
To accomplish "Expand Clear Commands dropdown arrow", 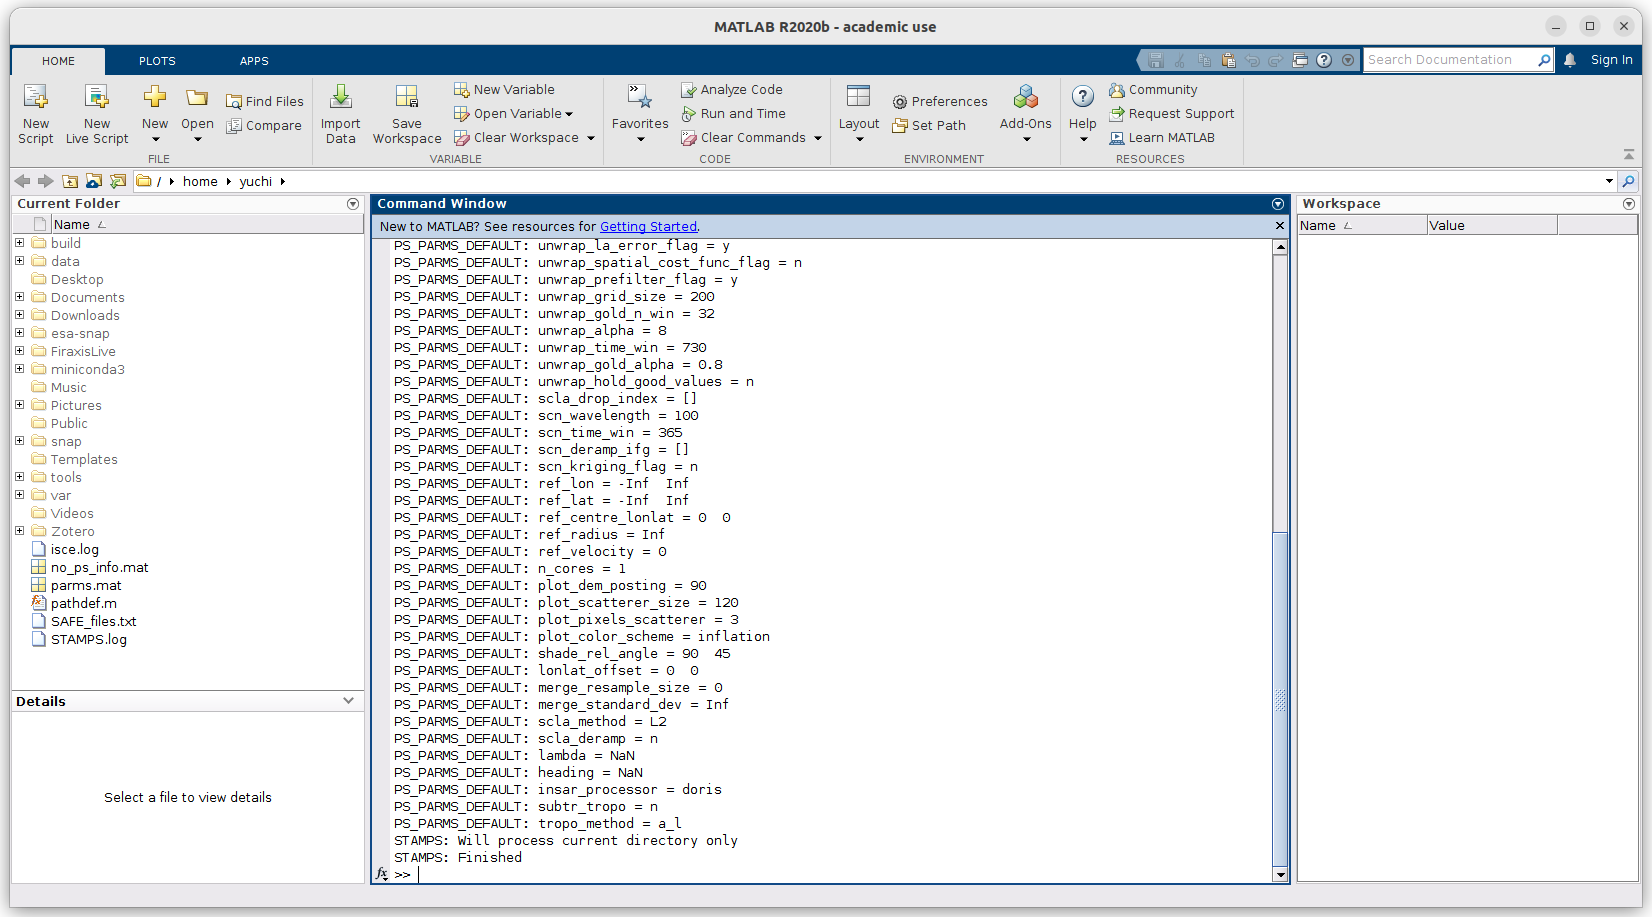I will pos(818,138).
